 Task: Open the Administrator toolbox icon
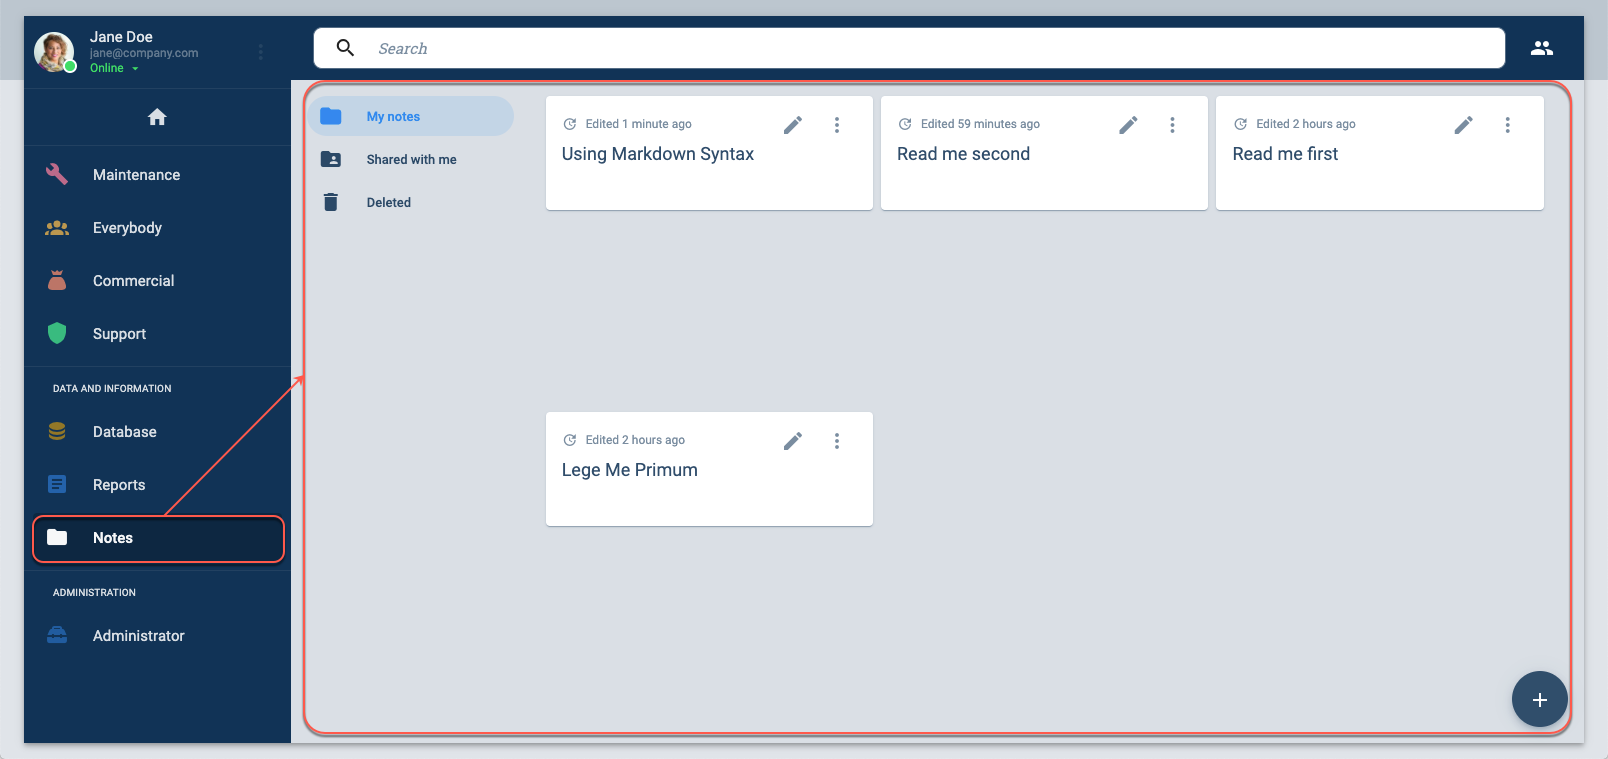(x=57, y=635)
